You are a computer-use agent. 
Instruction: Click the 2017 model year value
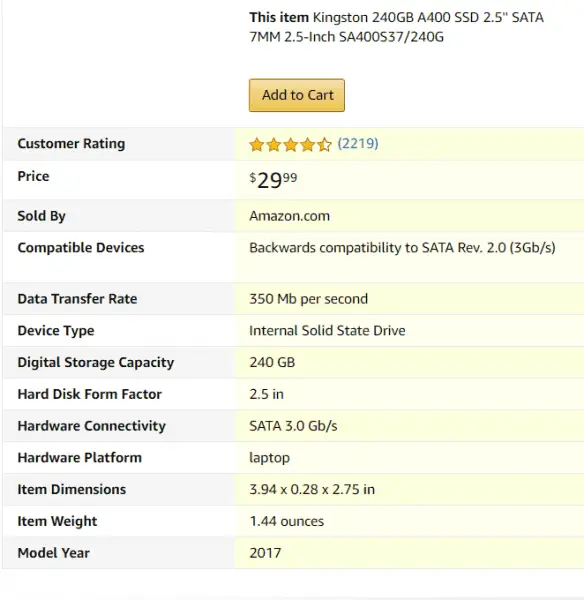[x=265, y=553]
